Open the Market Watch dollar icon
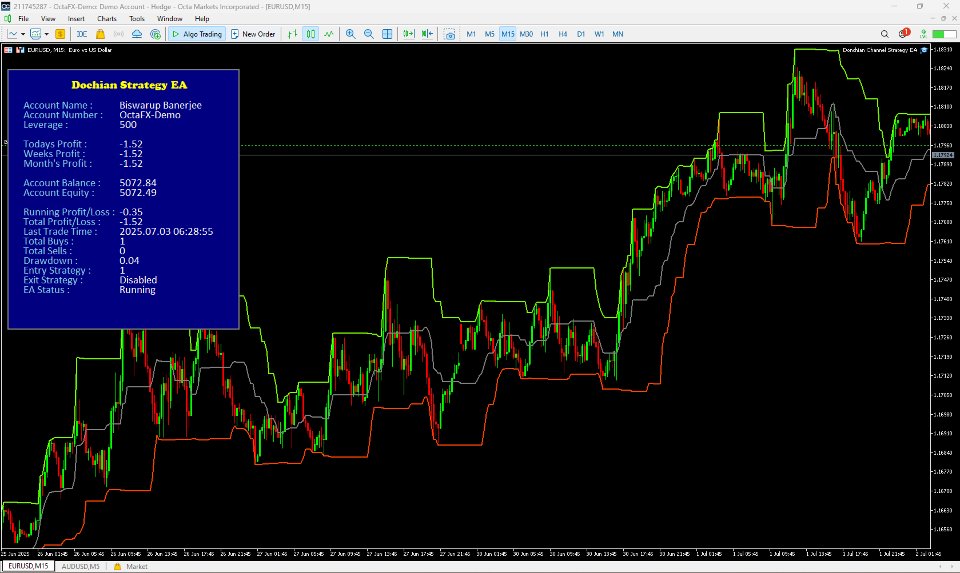960x573 pixels. (x=60, y=34)
